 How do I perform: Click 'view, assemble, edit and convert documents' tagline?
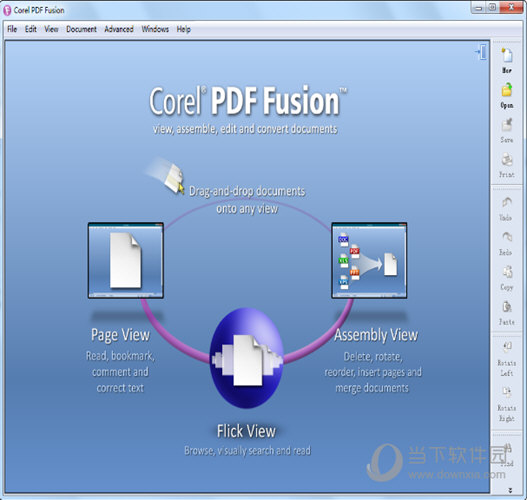[245, 129]
